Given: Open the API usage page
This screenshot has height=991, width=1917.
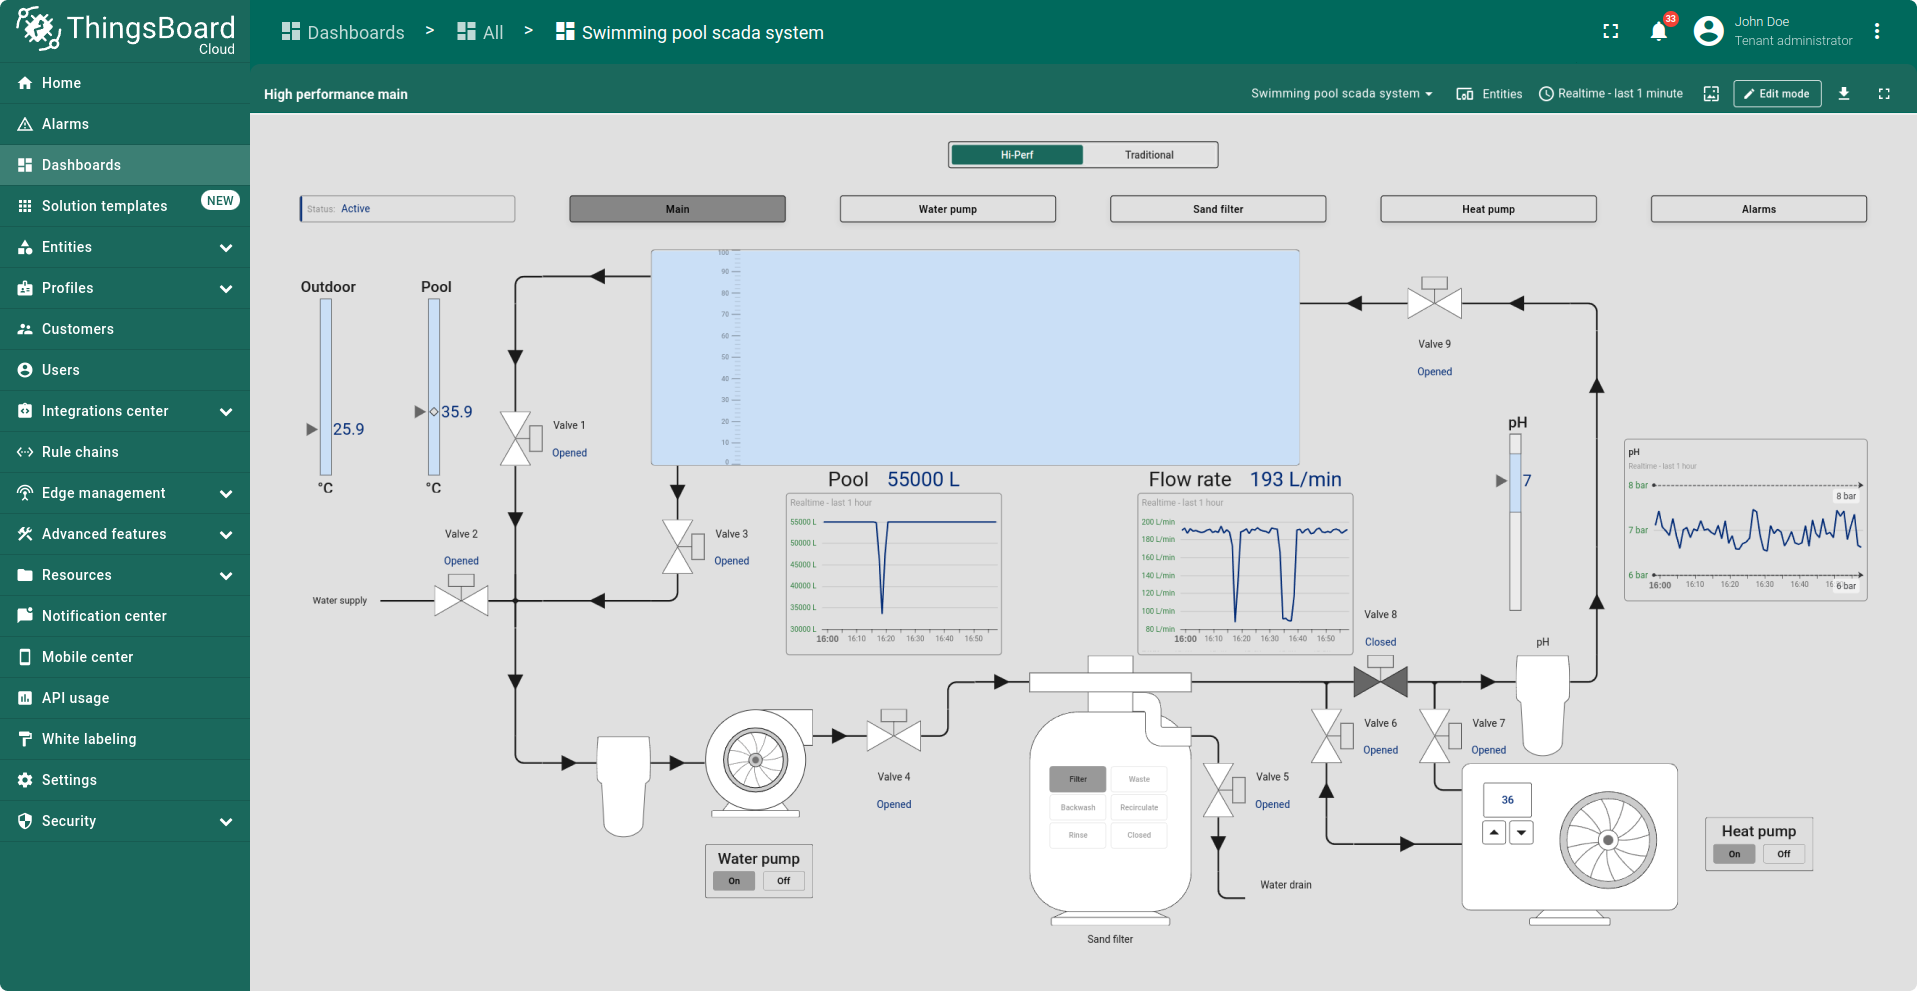Looking at the screenshot, I should coord(75,698).
